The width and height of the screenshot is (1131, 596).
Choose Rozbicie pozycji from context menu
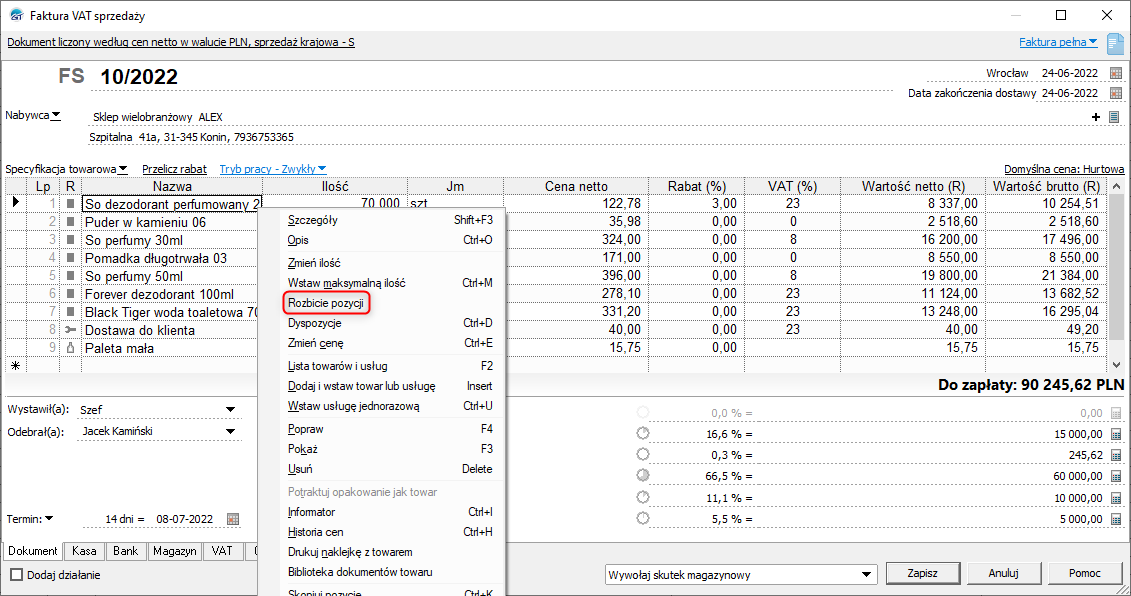click(325, 302)
